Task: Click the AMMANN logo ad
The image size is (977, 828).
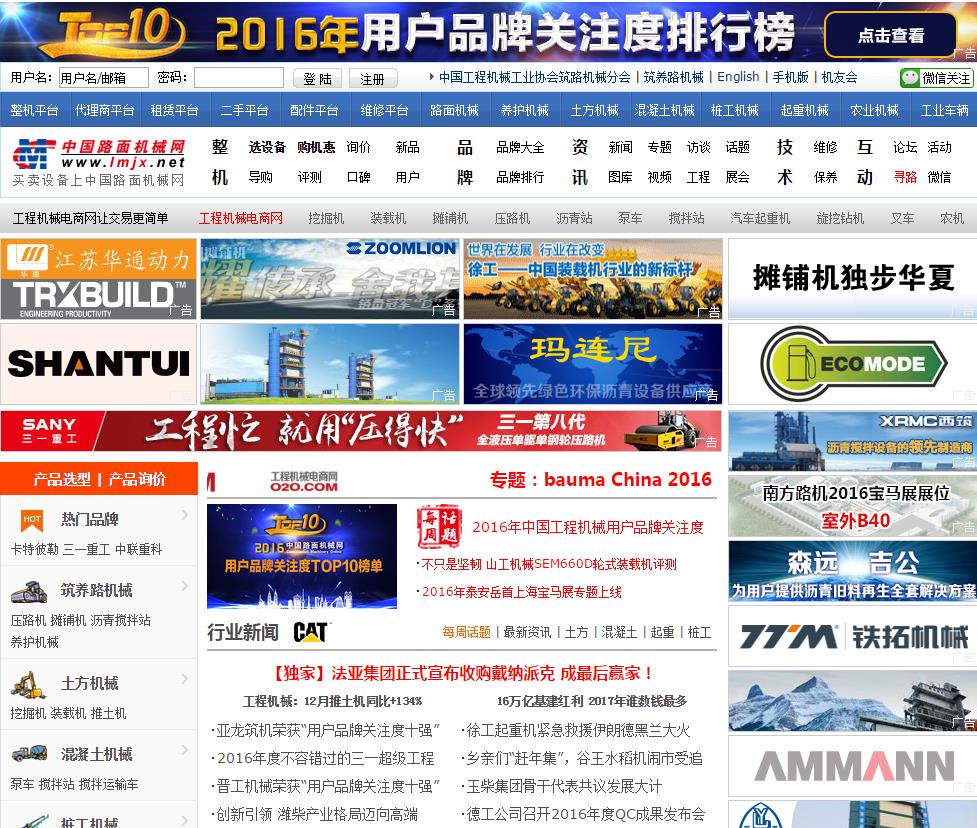Action: tap(852, 766)
